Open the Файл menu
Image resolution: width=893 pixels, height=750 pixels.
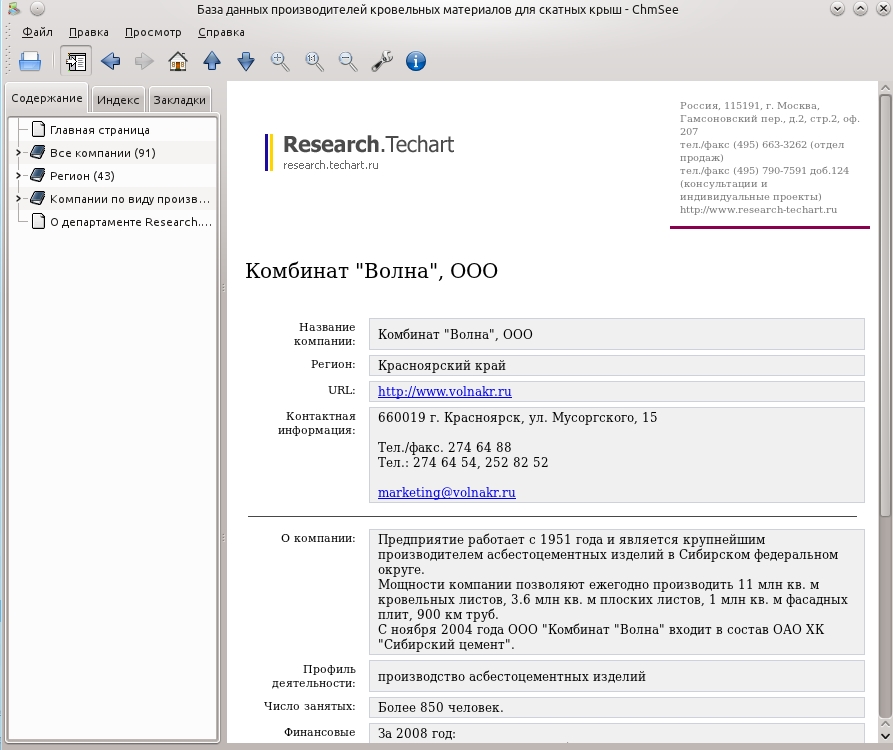click(37, 32)
